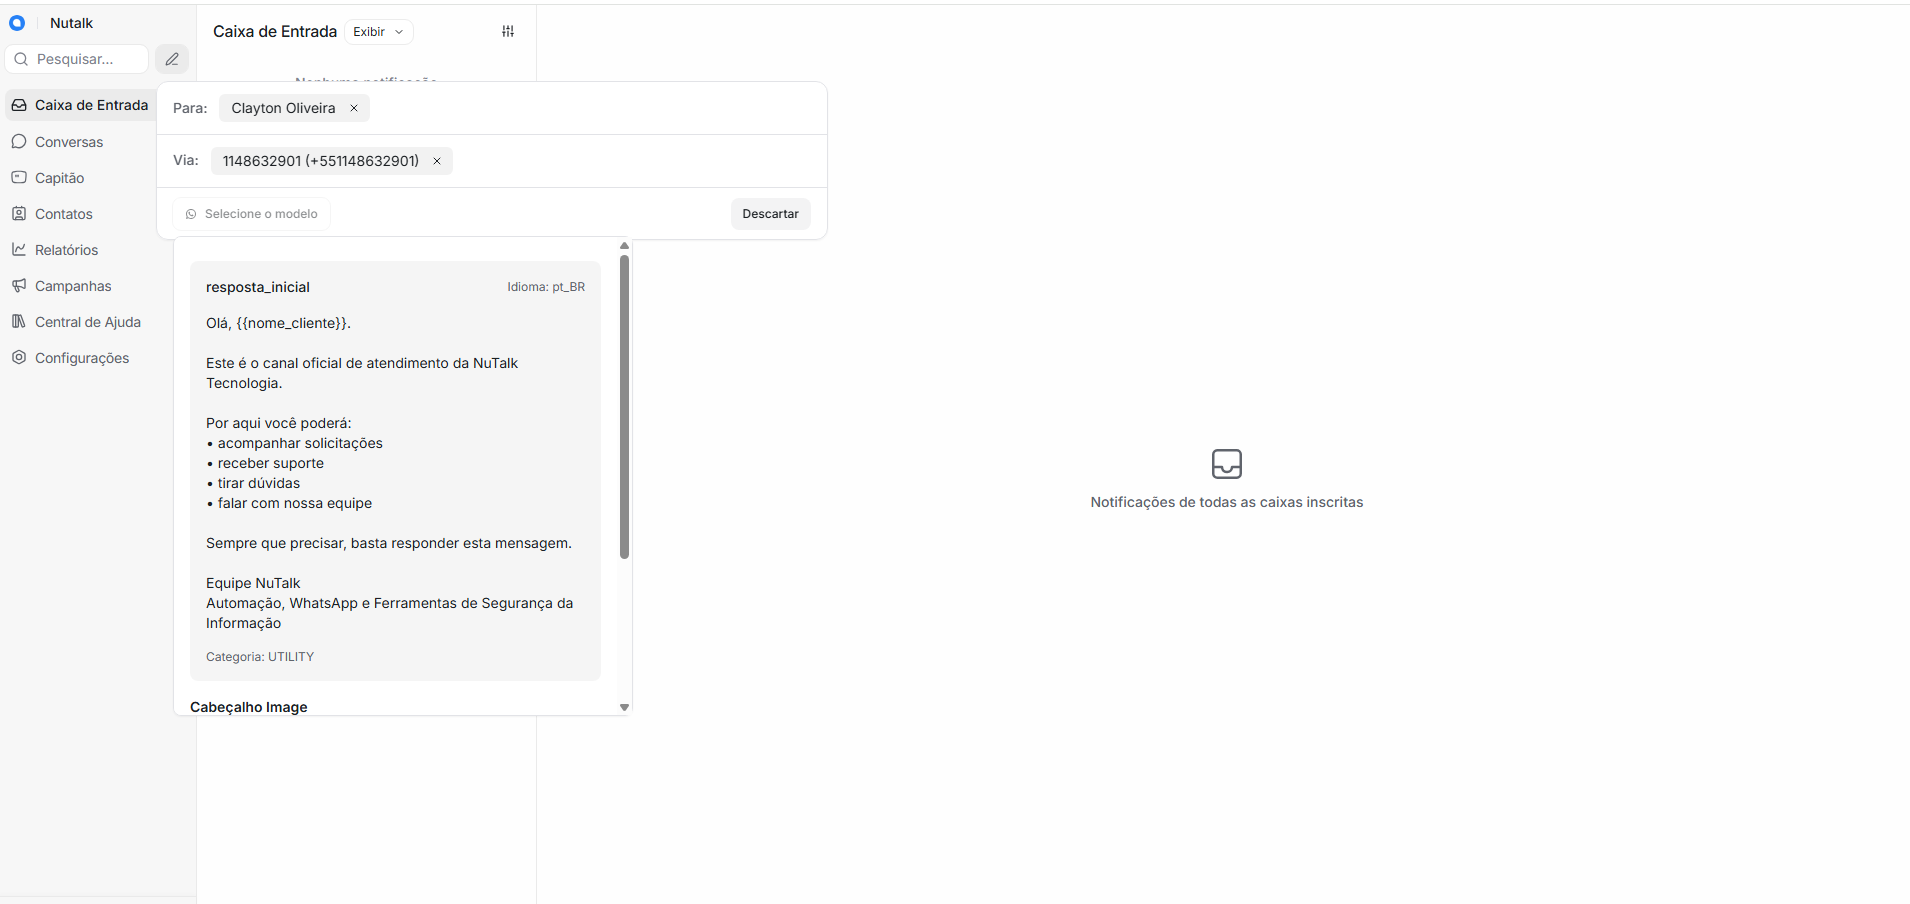The height and width of the screenshot is (904, 1910).
Task: Focus the Pesquisar search field
Action: 77,59
